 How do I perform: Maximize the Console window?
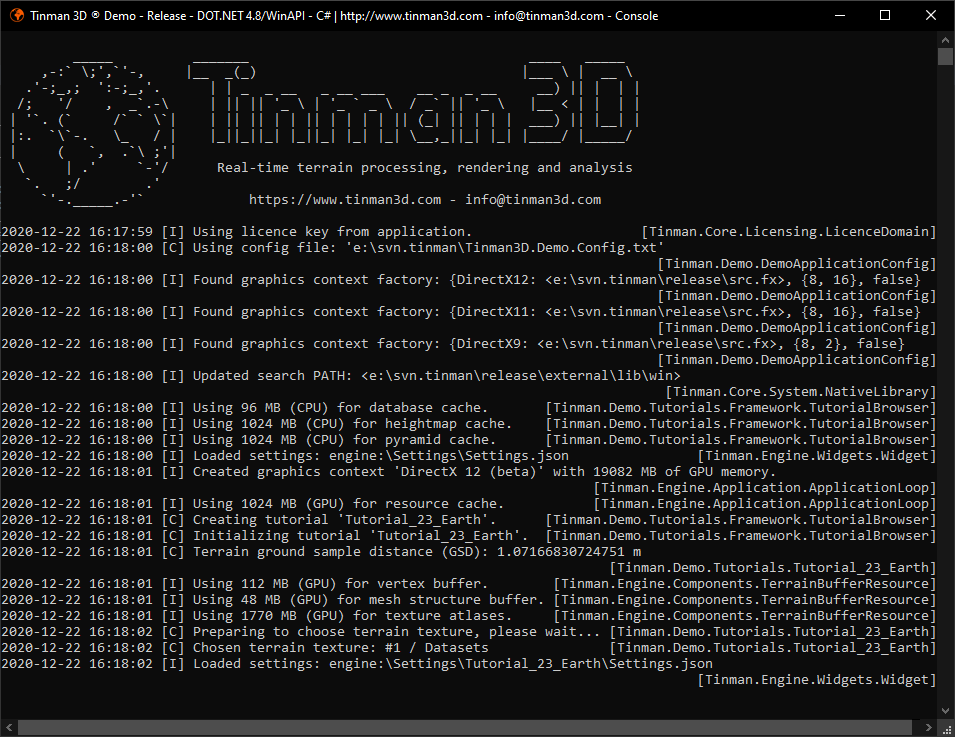(885, 15)
